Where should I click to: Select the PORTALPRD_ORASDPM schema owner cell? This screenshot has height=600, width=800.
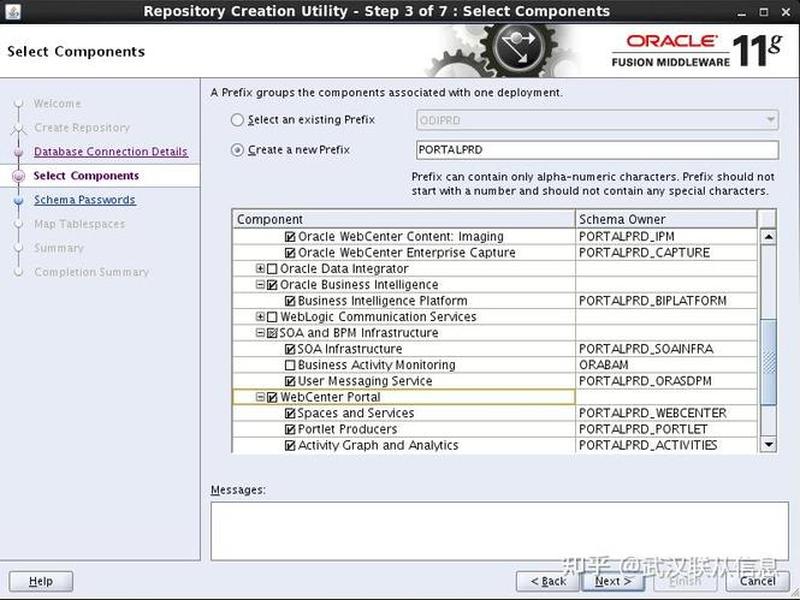(x=666, y=382)
